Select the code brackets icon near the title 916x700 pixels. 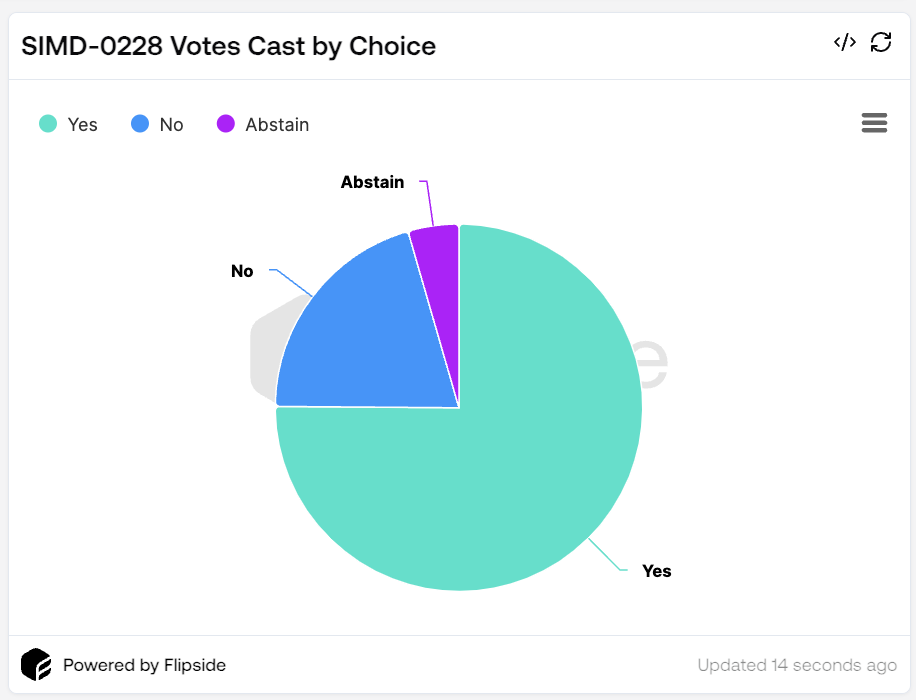pyautogui.click(x=844, y=42)
